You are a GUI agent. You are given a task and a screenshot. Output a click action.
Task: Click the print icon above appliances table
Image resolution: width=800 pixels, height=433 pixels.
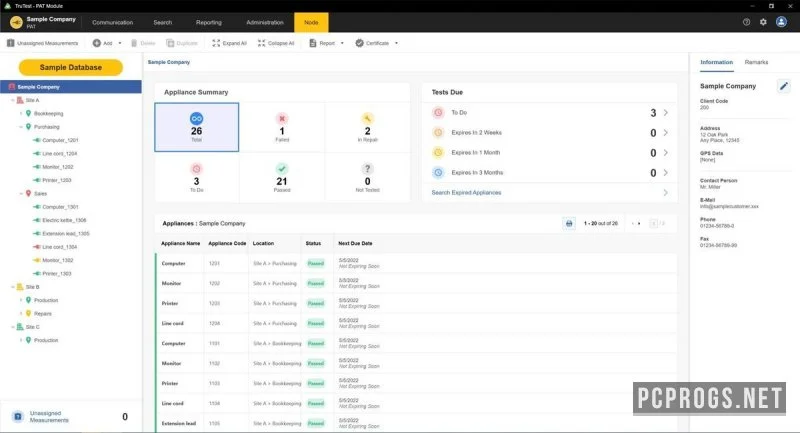pyautogui.click(x=569, y=223)
